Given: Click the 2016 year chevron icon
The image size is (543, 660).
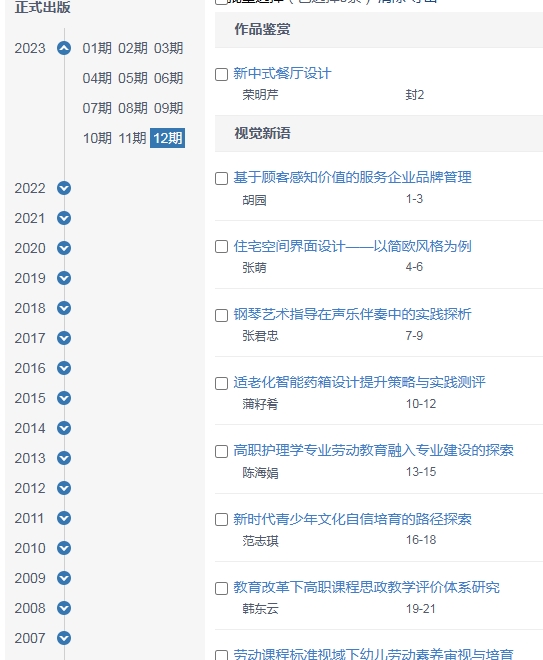Looking at the screenshot, I should (64, 368).
